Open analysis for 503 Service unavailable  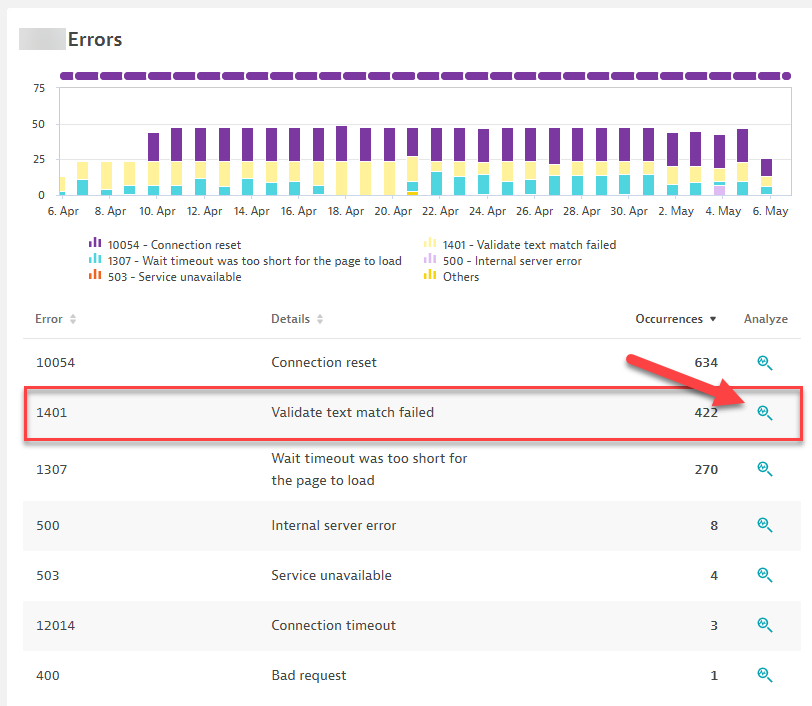tap(764, 575)
